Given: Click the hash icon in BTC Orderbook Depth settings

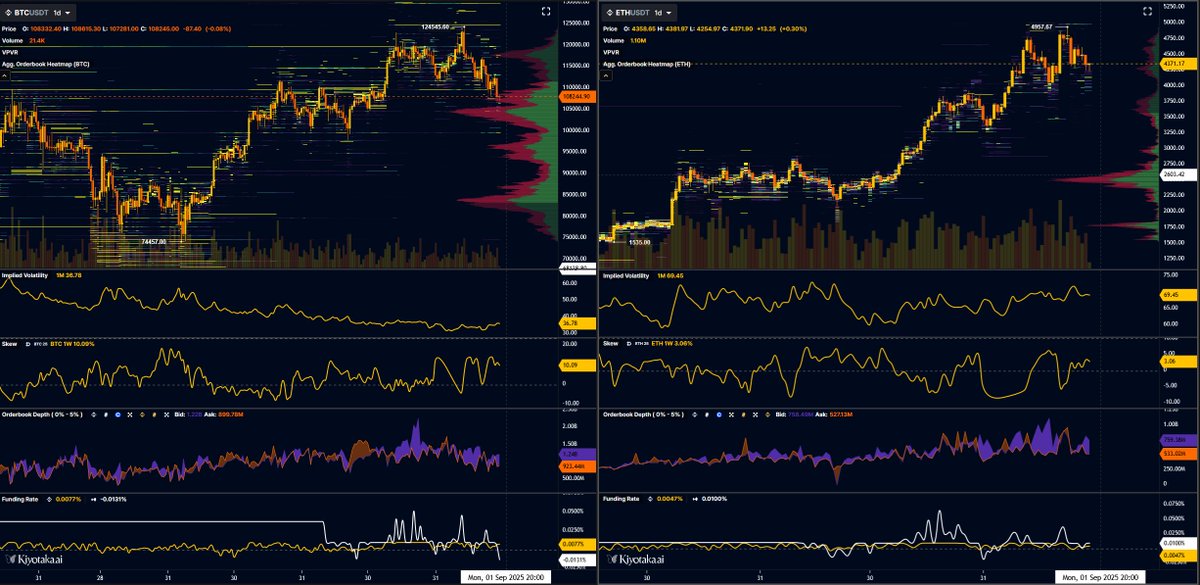Looking at the screenshot, I should (105, 414).
